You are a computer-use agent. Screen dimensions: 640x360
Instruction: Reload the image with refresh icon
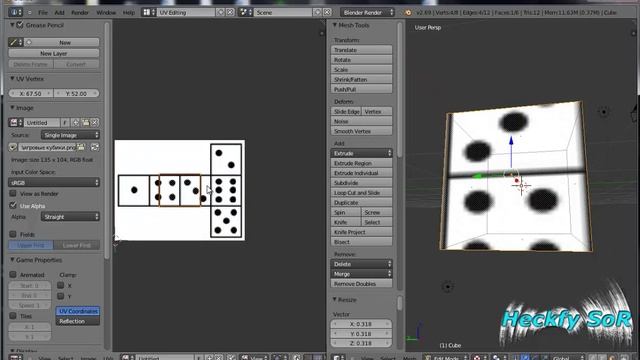(x=95, y=147)
